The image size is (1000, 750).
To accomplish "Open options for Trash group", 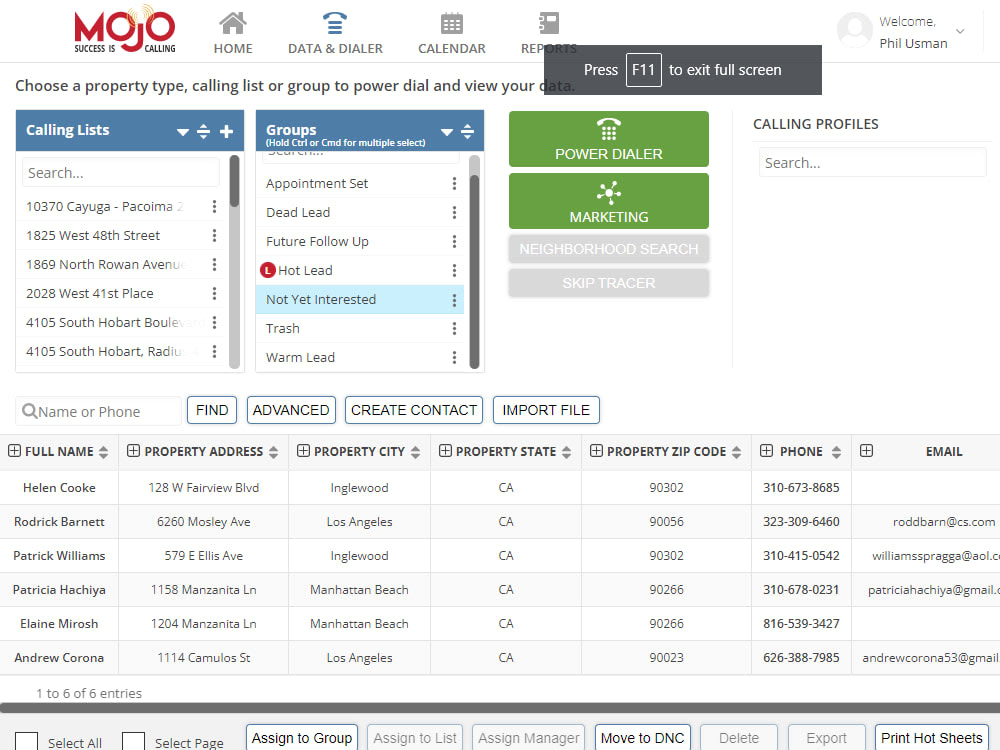I will pyautogui.click(x=454, y=328).
